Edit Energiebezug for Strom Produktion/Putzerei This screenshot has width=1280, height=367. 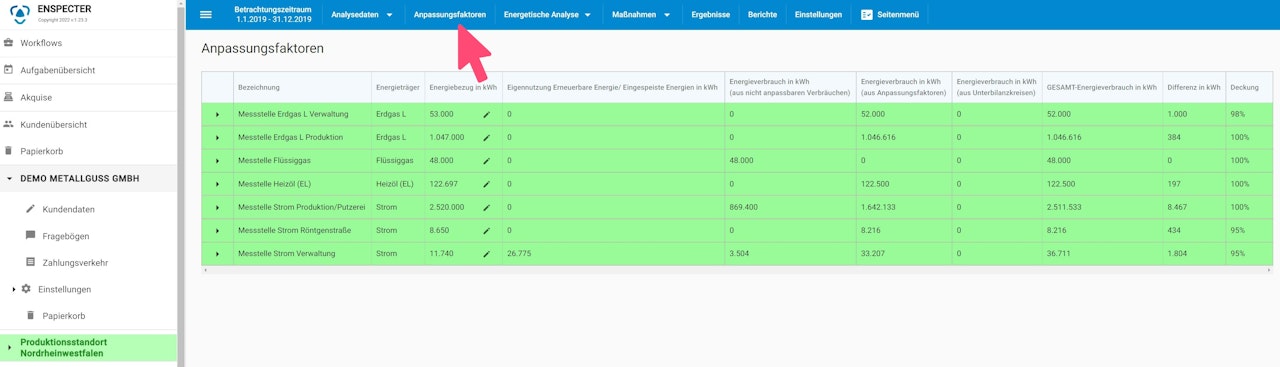[487, 207]
